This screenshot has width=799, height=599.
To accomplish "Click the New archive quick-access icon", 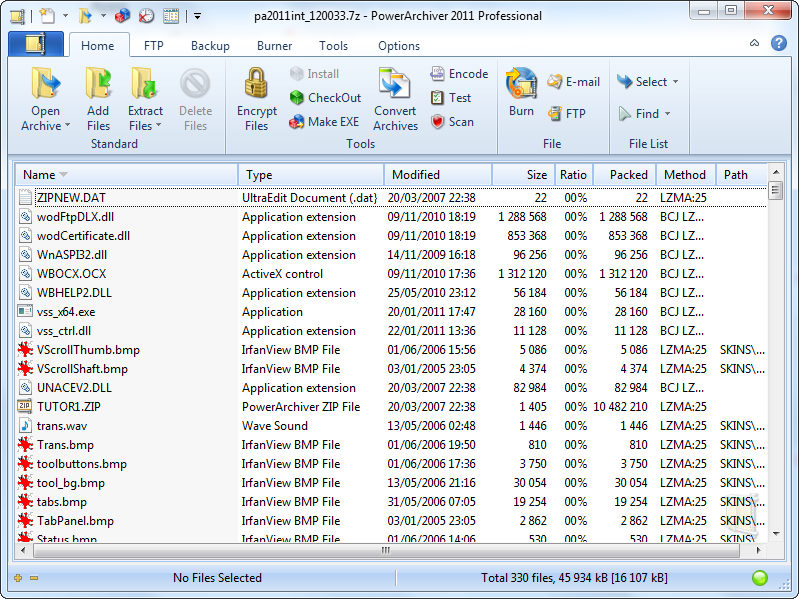I will coord(47,16).
